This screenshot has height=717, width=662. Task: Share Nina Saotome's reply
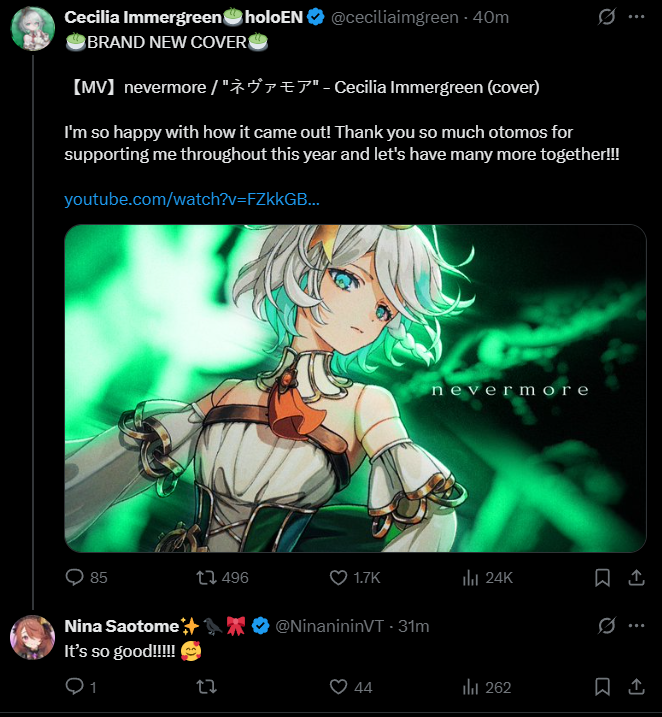coord(636,687)
